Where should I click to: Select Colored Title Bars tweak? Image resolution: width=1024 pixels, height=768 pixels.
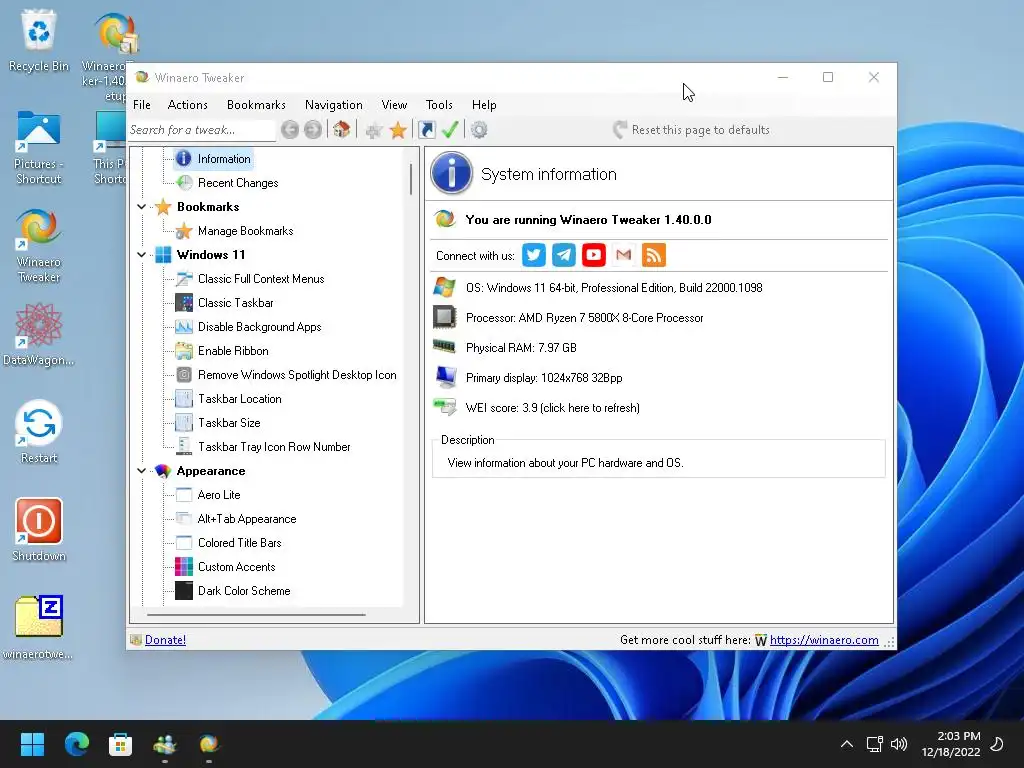click(x=239, y=543)
